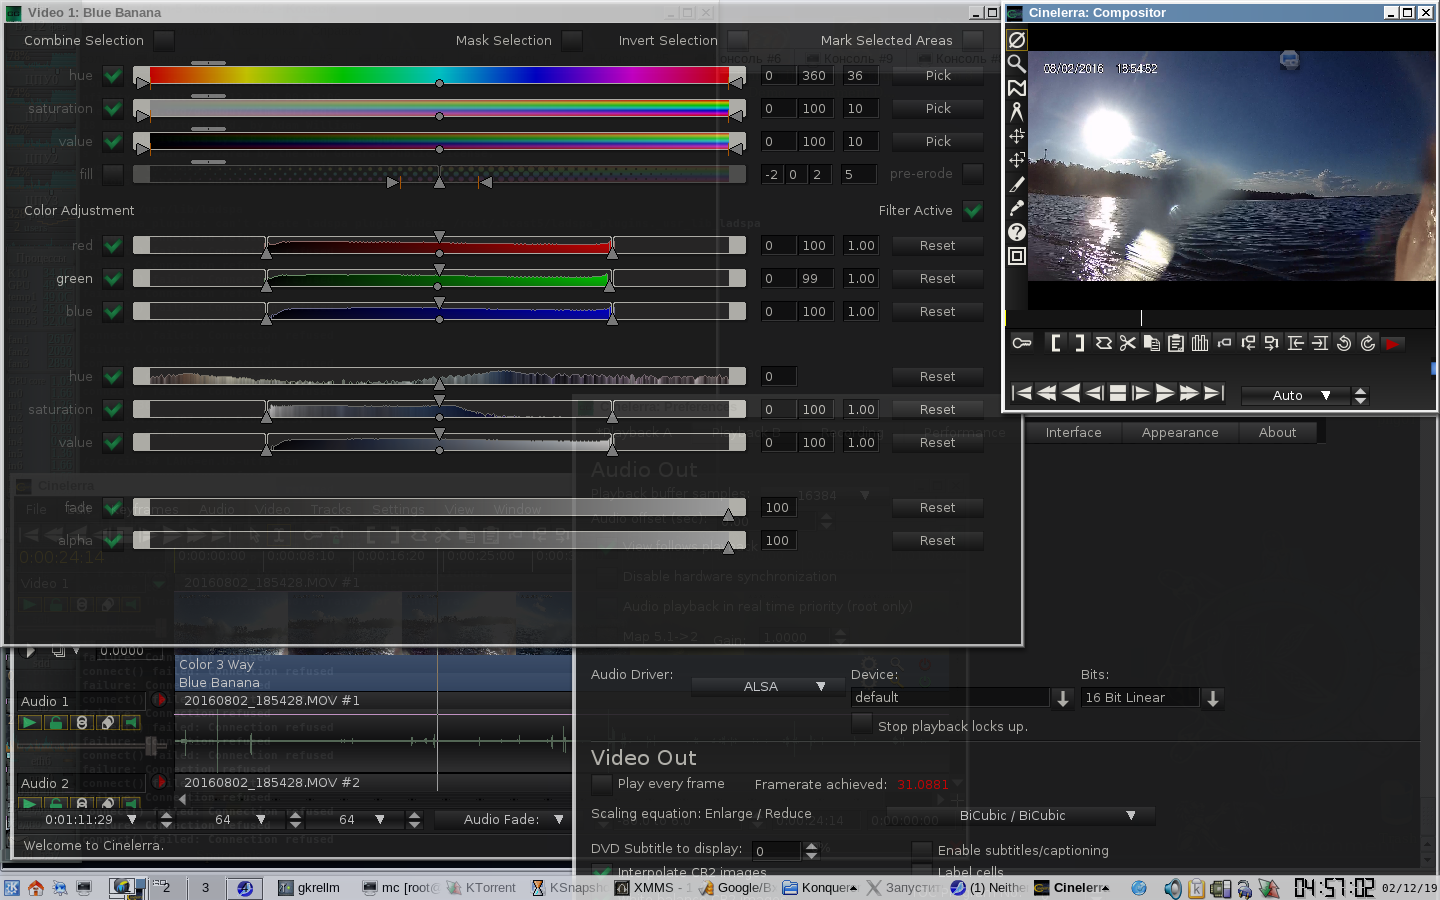Enable the Mark Selected Areas checkbox
Screen dimensions: 1440x900
(973, 41)
